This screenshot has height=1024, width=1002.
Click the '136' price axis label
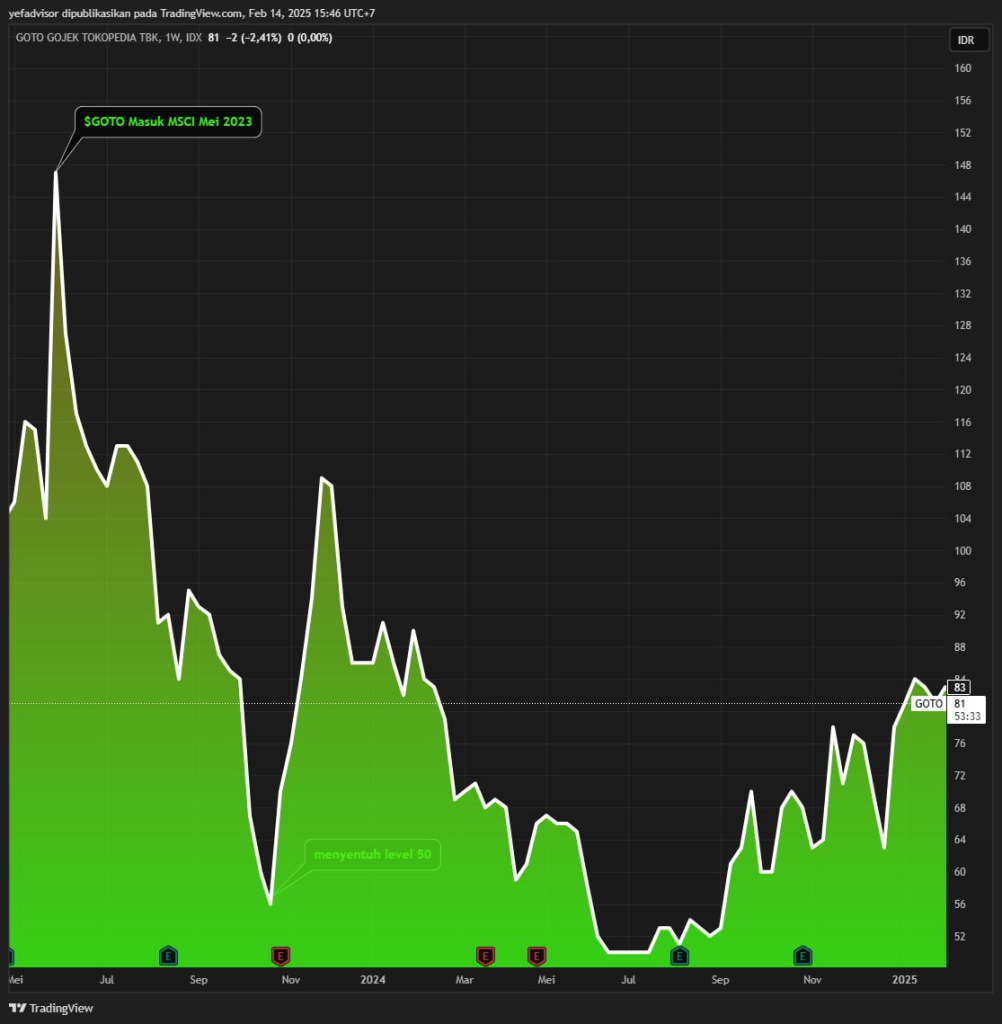point(963,261)
